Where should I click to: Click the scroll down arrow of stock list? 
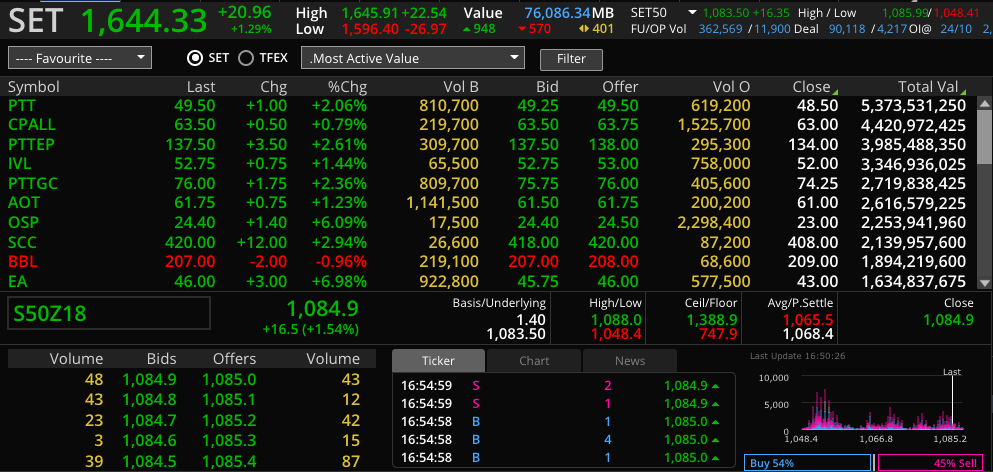pyautogui.click(x=984, y=283)
